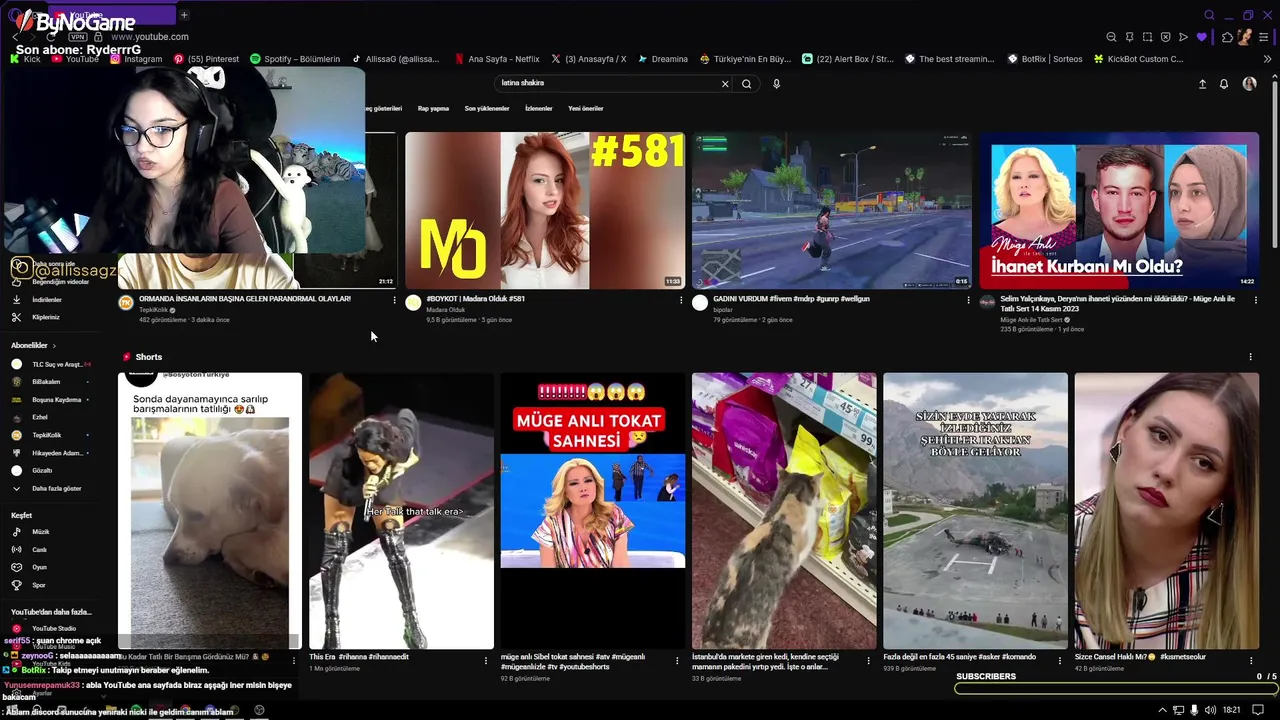Open KickBot Custom bookmark
The image size is (1280, 720).
1138,59
